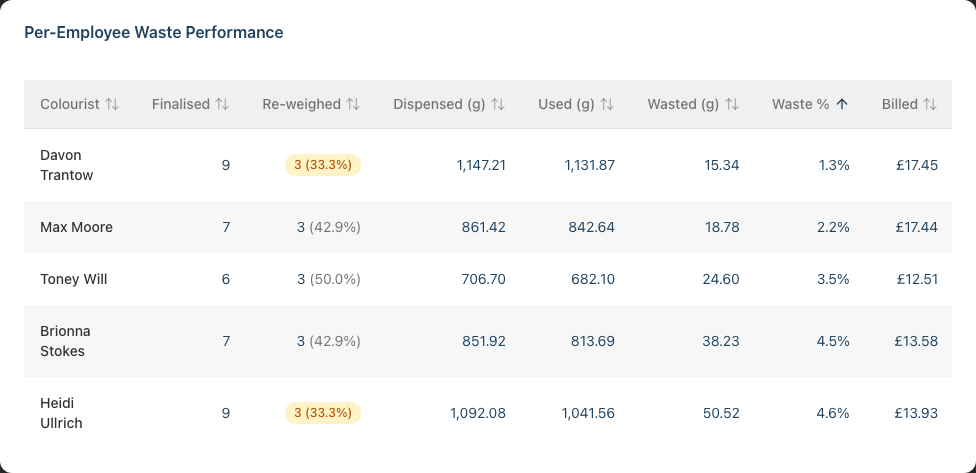Click Max Moore's 3 (42.9%) re-weighed value
The image size is (976, 473).
[x=329, y=227]
